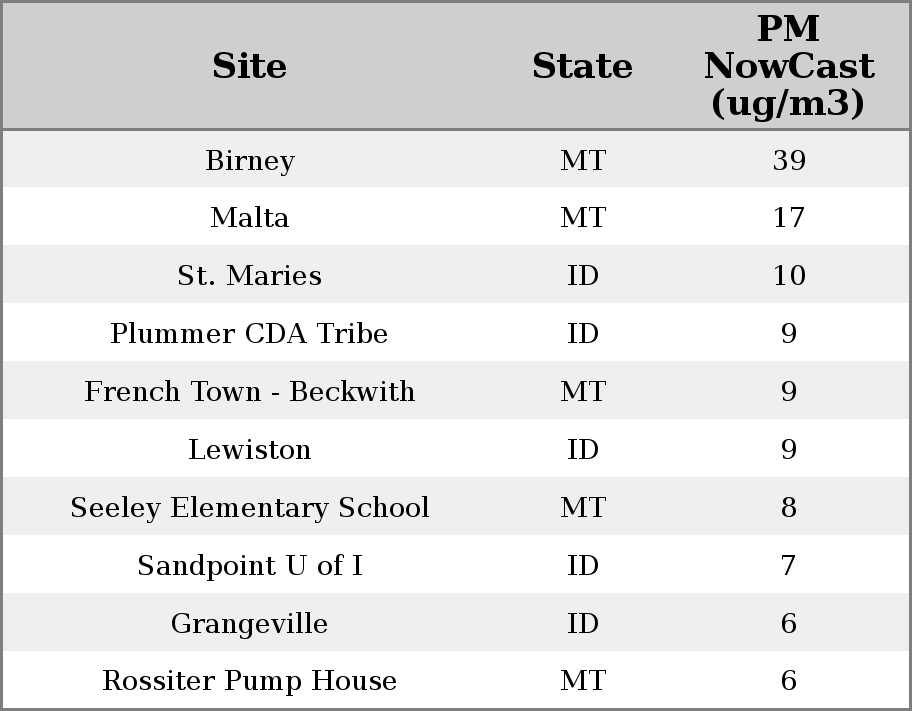912x711 pixels.
Task: Select Rossiter Pump House site
Action: pos(249,681)
